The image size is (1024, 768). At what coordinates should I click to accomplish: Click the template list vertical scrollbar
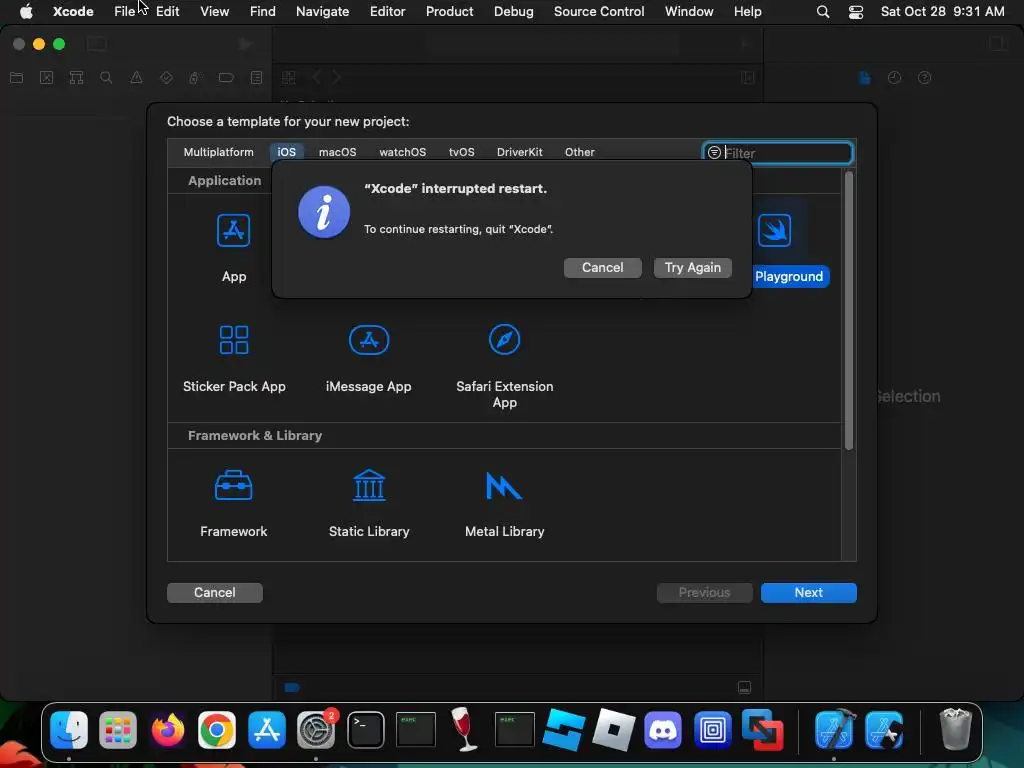pyautogui.click(x=848, y=311)
